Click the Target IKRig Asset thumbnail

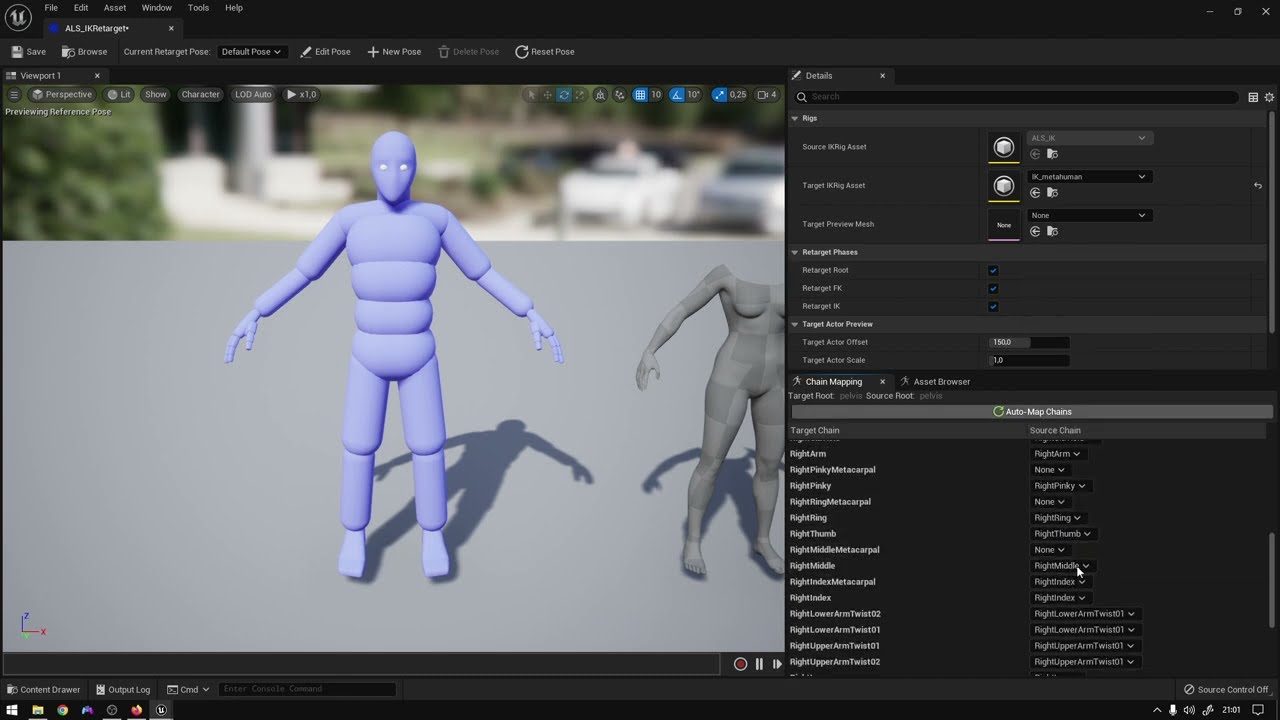(1004, 186)
